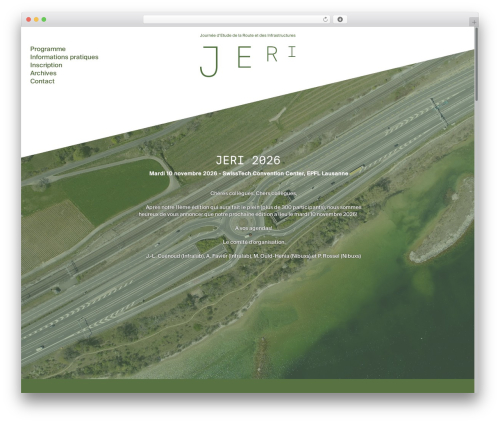Viewport: 500px width, 423px height.
Task: Open Informations pratiques page
Action: coord(64,57)
